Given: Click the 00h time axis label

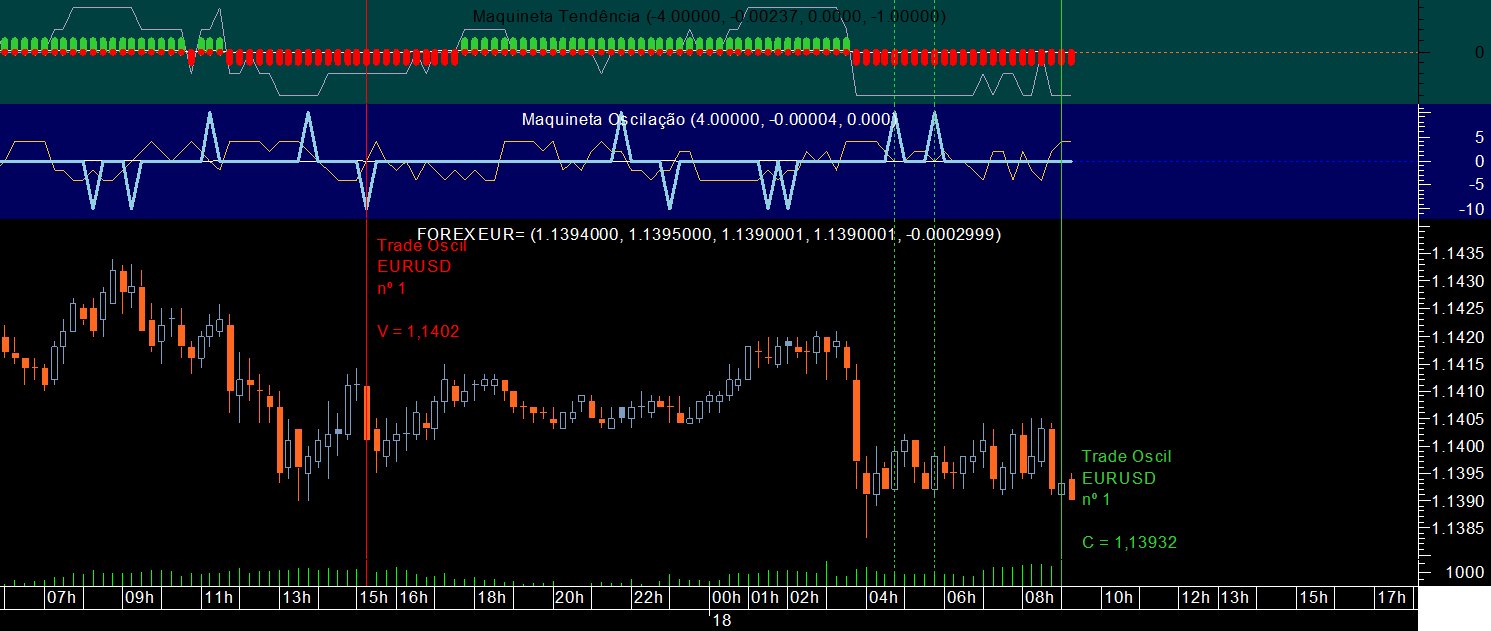Looking at the screenshot, I should [726, 597].
